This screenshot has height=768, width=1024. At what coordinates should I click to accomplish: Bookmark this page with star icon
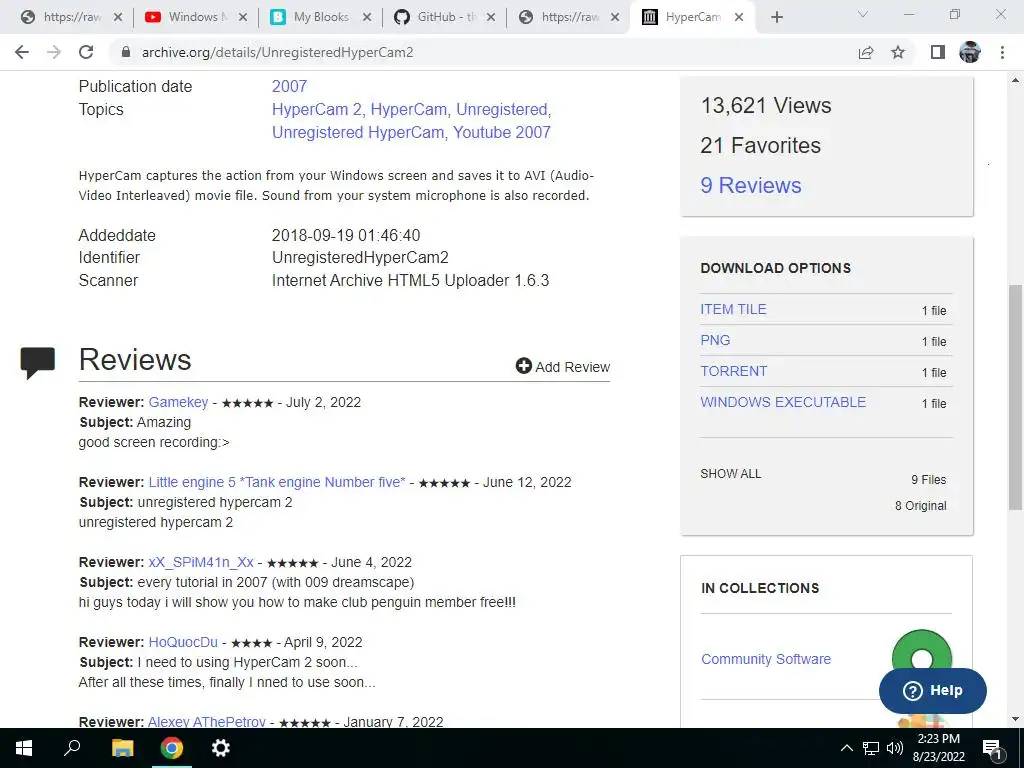click(898, 52)
